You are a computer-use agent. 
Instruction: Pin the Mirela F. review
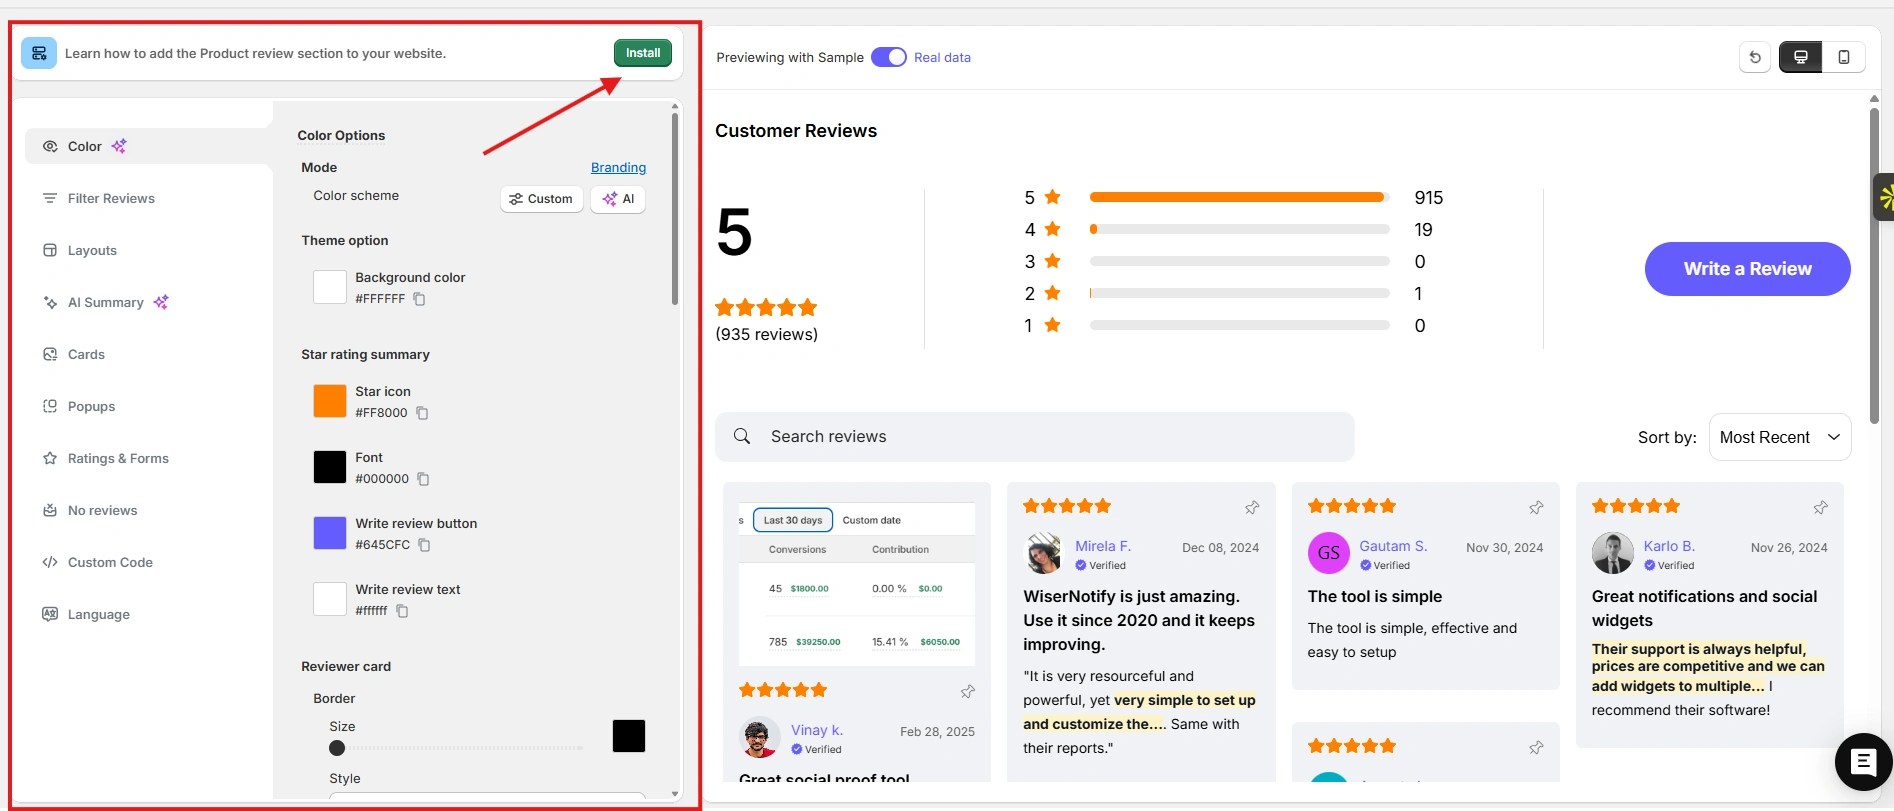[x=1252, y=508]
